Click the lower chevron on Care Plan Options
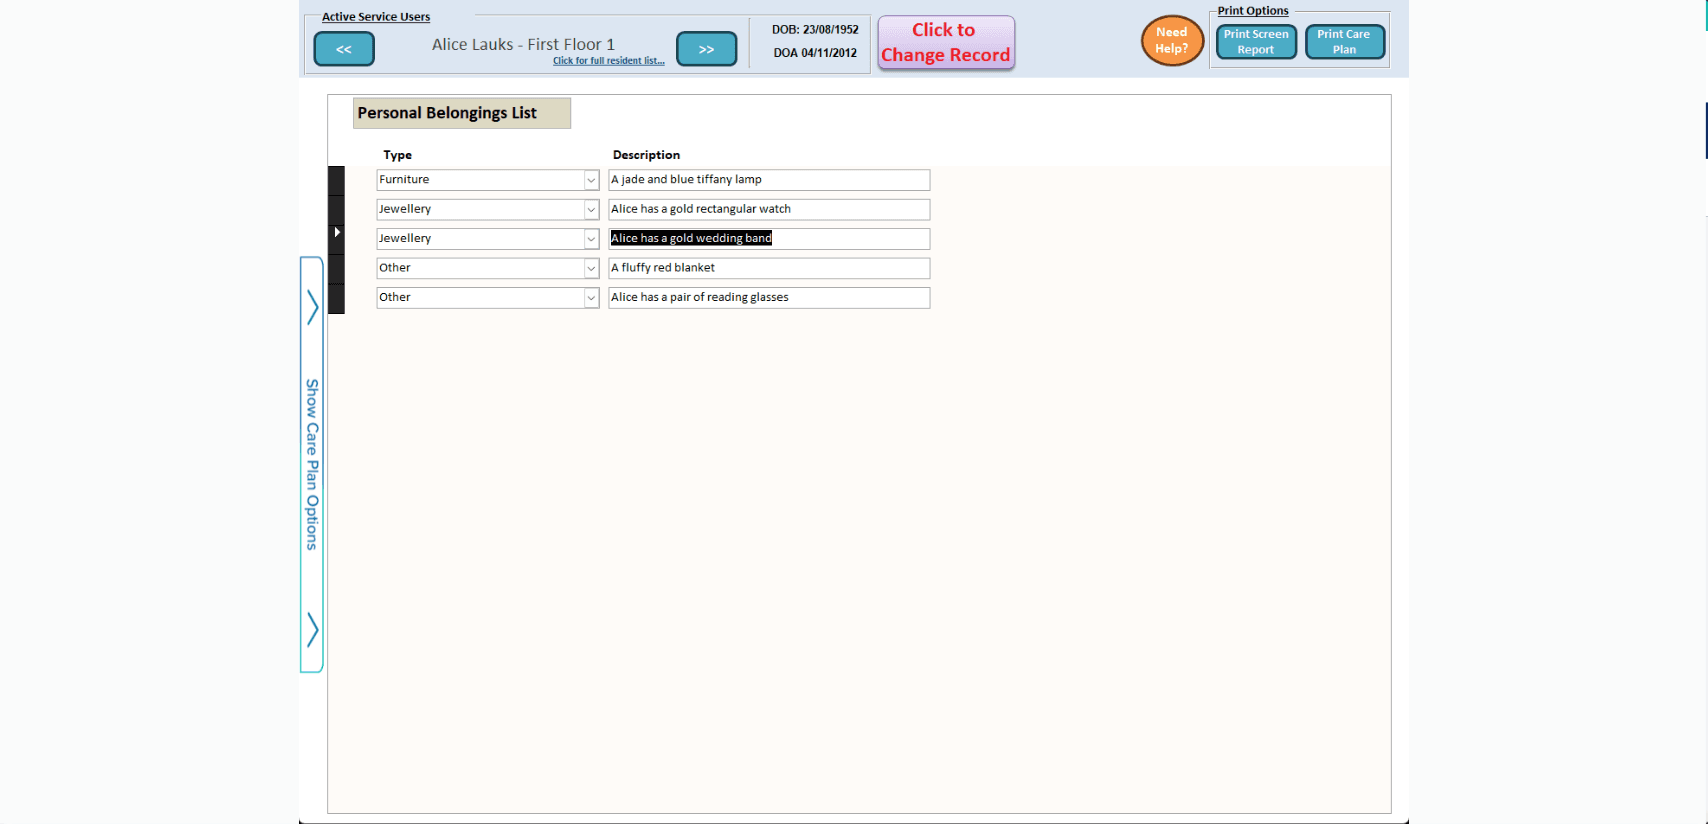Viewport: 1708px width, 824px height. point(312,630)
